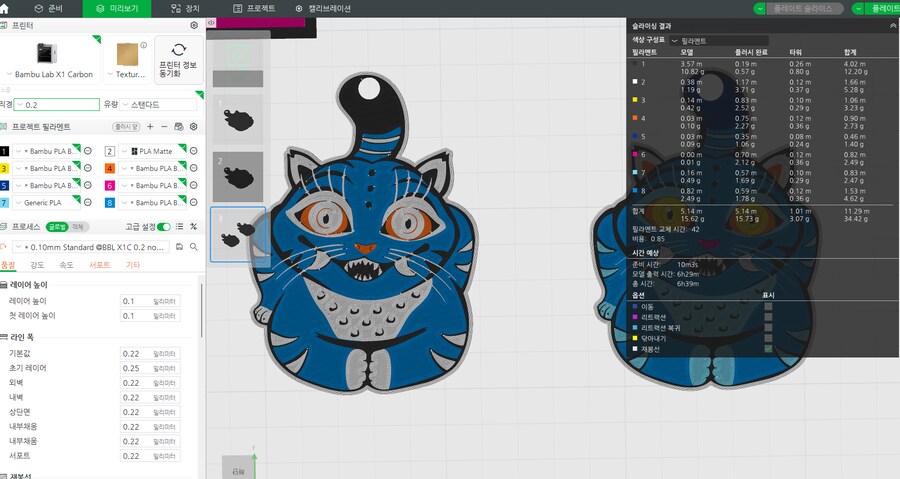Select the 객체 process mode
Screen dimensions: 900x479
(77, 227)
